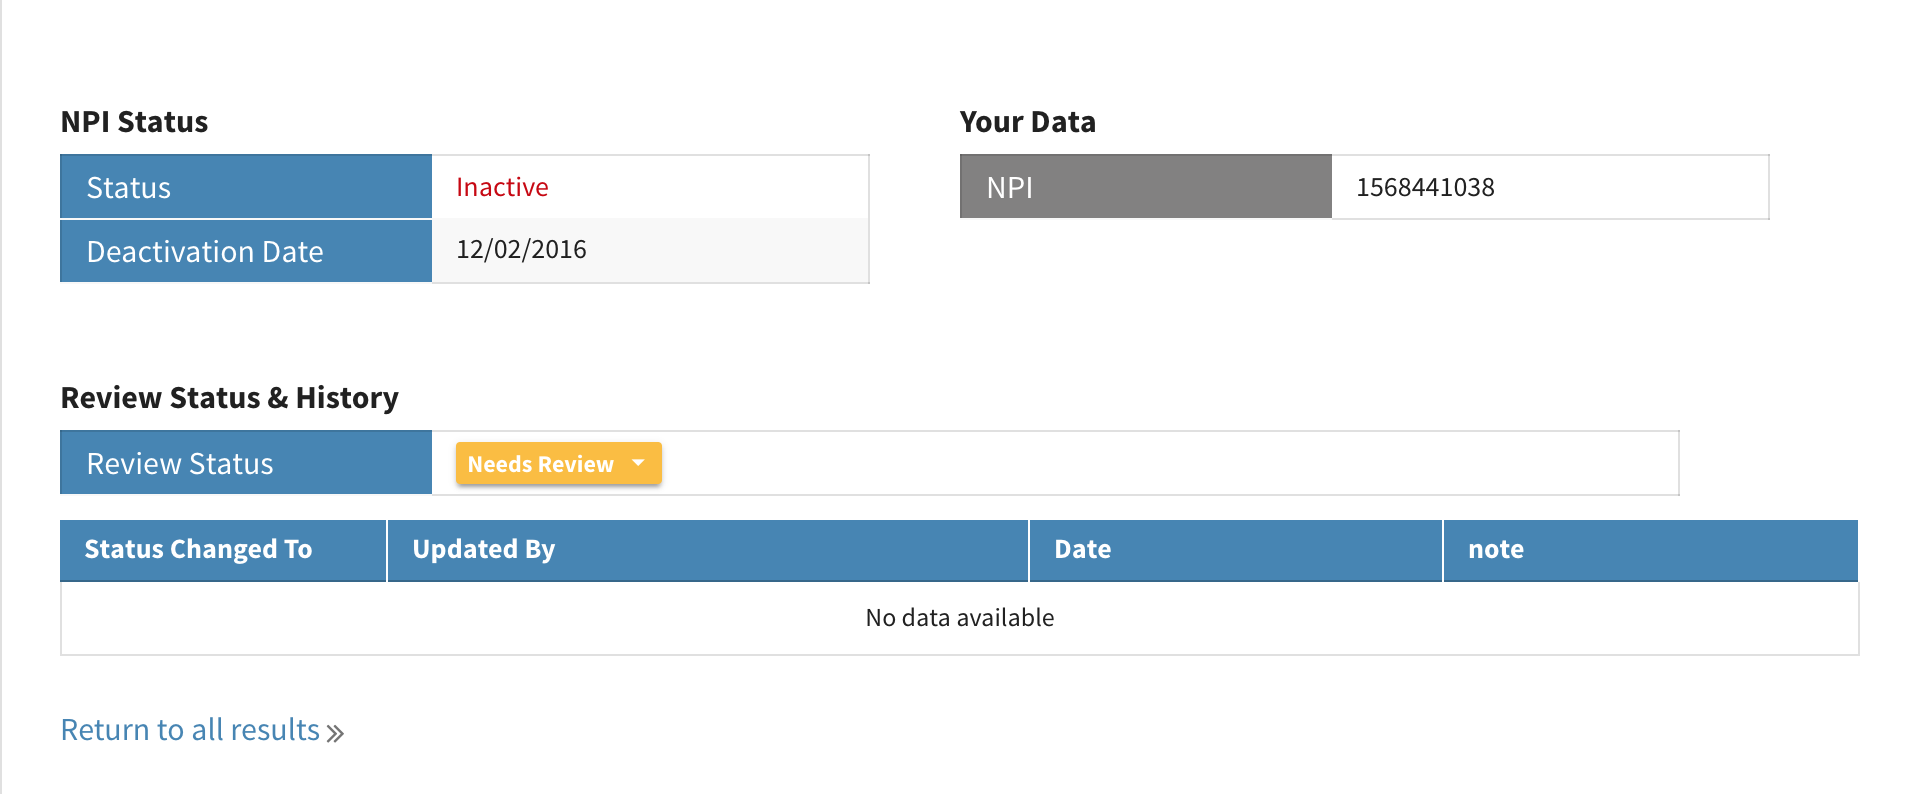This screenshot has width=1918, height=794.
Task: Click the note column header
Action: point(1495,549)
